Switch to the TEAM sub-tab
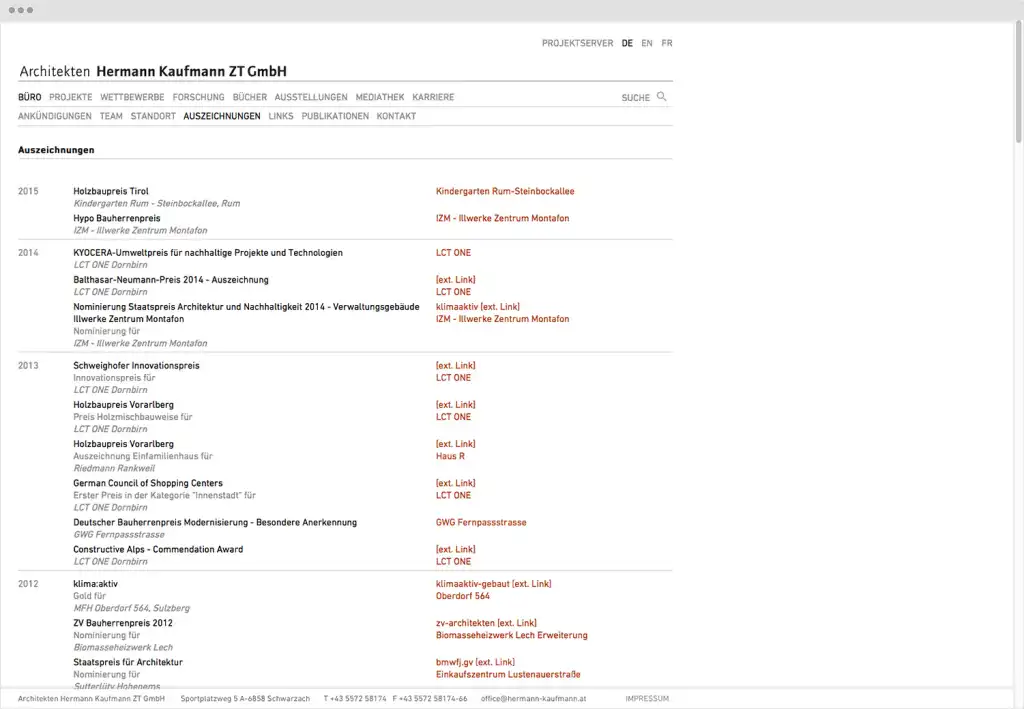The image size is (1024, 709). 111,117
